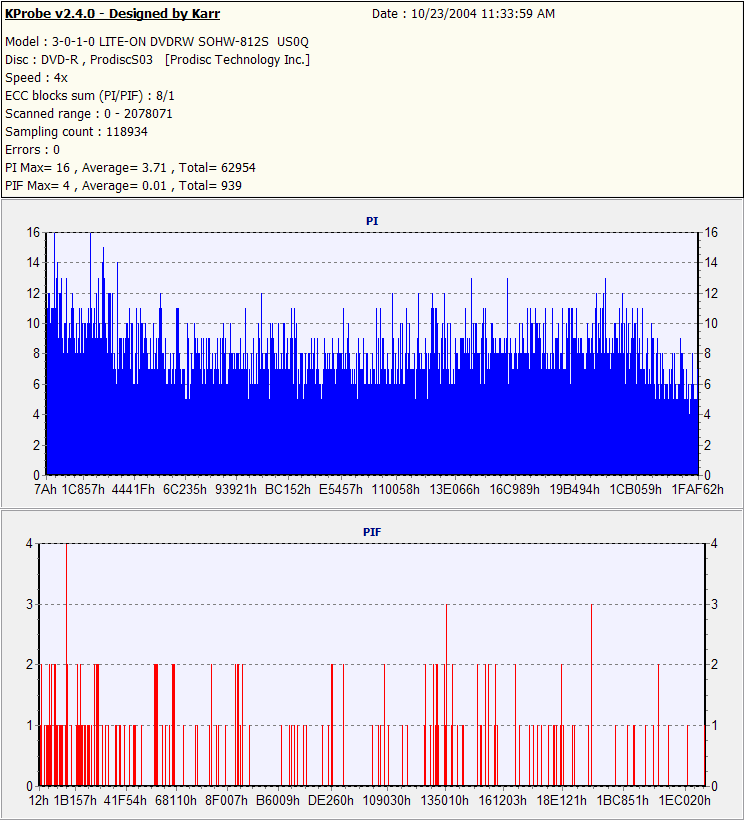This screenshot has width=744, height=820.
Task: Click the PI chart title
Action: tap(372, 221)
